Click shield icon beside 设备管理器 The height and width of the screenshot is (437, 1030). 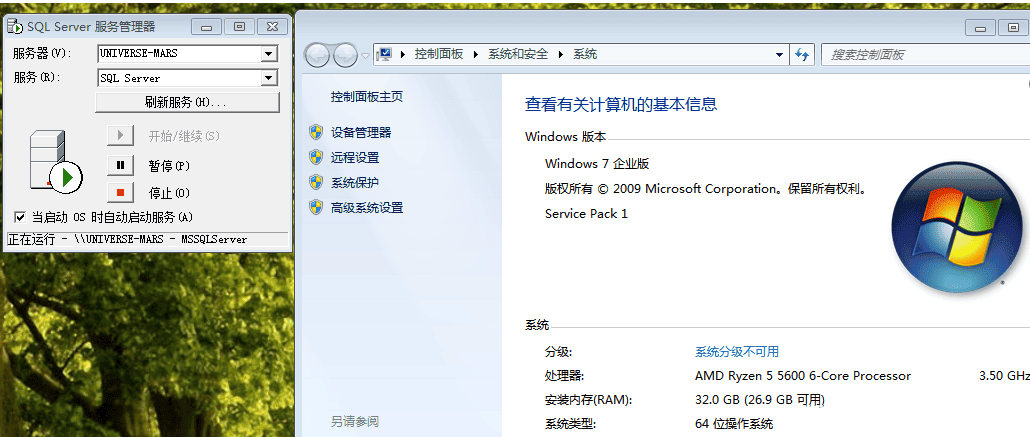click(316, 133)
